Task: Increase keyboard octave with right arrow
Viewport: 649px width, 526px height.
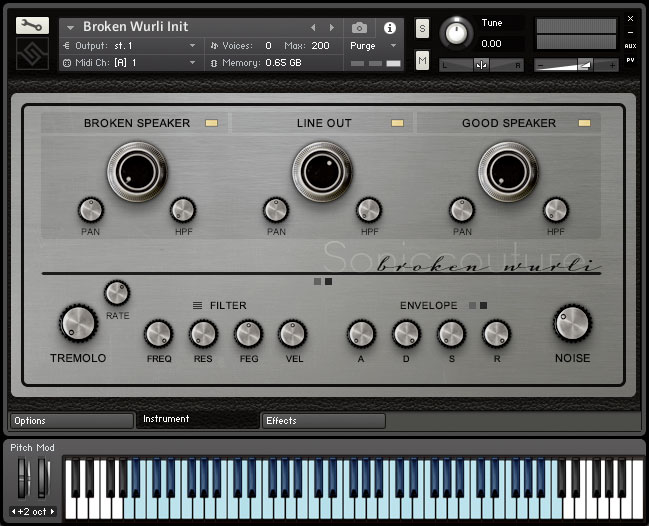Action: coord(52,512)
